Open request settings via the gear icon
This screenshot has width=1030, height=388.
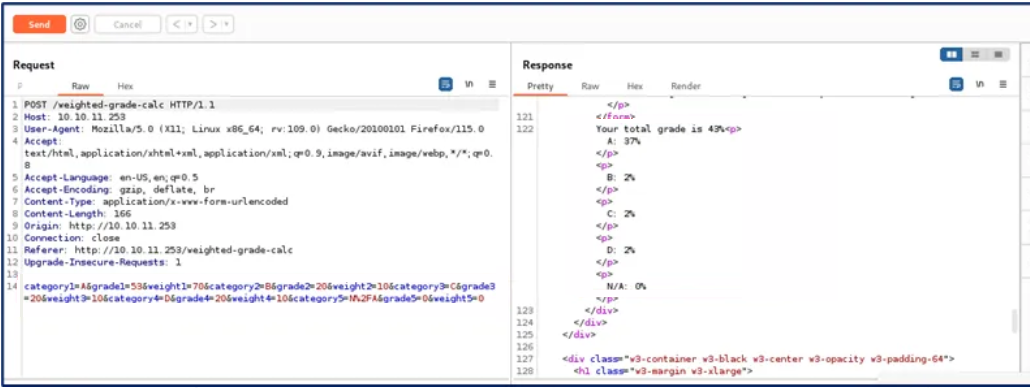(x=80, y=25)
